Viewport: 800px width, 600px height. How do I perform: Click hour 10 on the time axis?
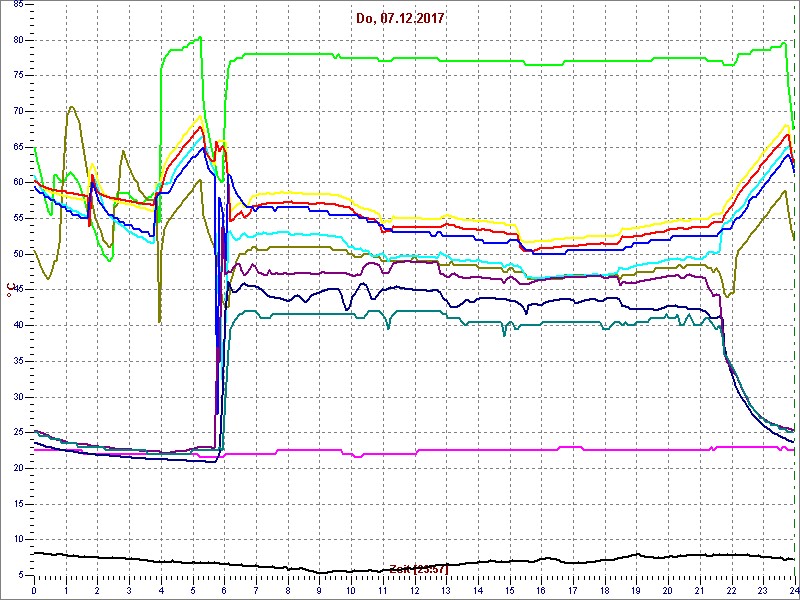click(351, 590)
